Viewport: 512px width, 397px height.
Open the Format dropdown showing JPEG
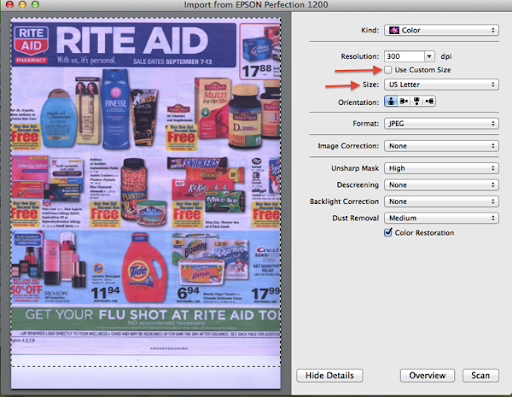[x=441, y=124]
